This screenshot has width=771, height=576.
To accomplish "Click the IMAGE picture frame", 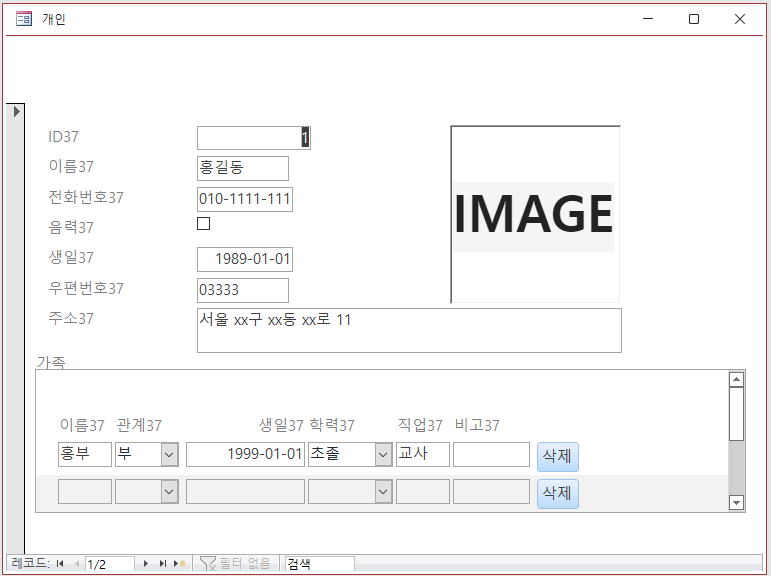I will point(535,214).
